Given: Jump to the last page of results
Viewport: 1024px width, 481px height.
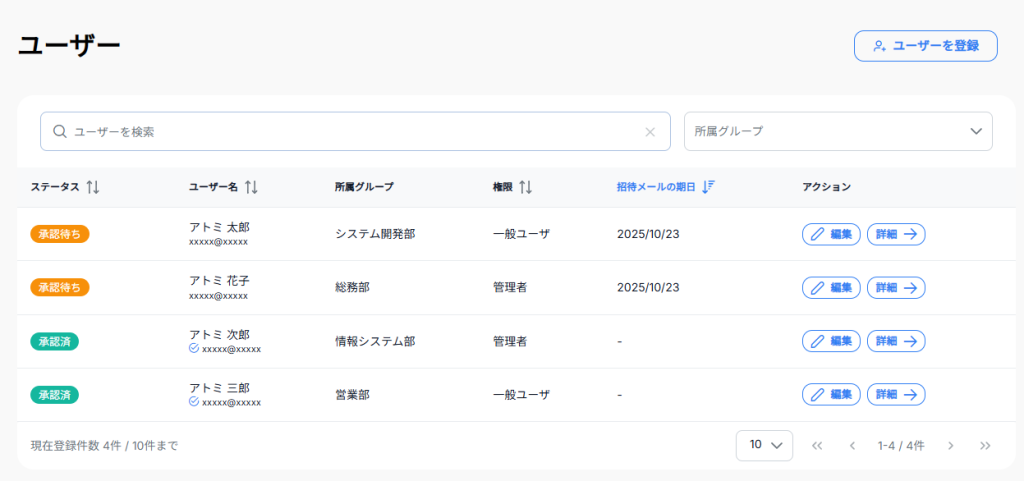Looking at the screenshot, I should 985,446.
